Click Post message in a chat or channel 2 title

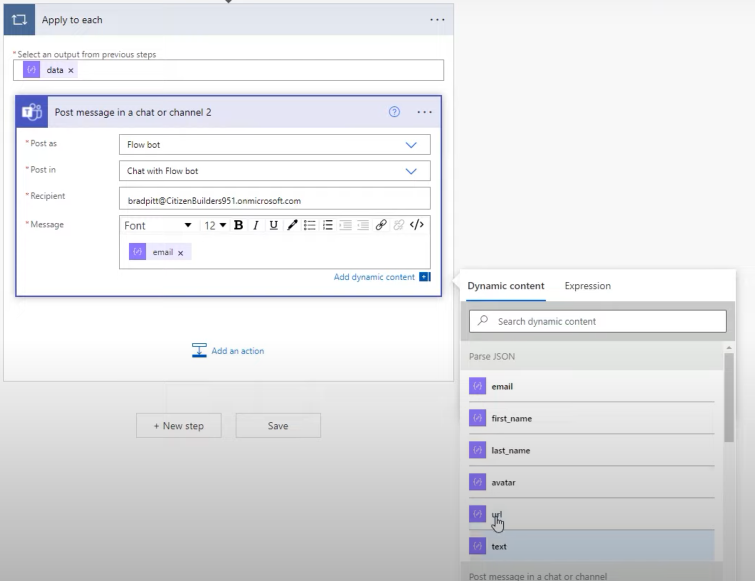133,112
